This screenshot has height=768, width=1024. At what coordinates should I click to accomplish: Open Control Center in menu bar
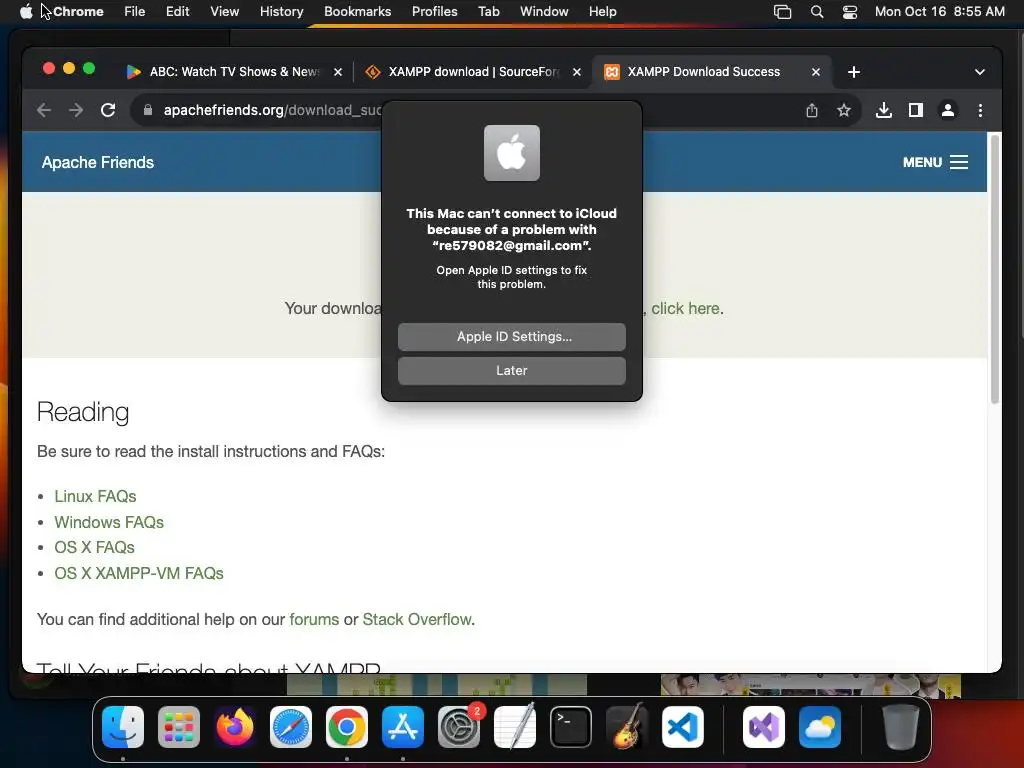[x=850, y=12]
